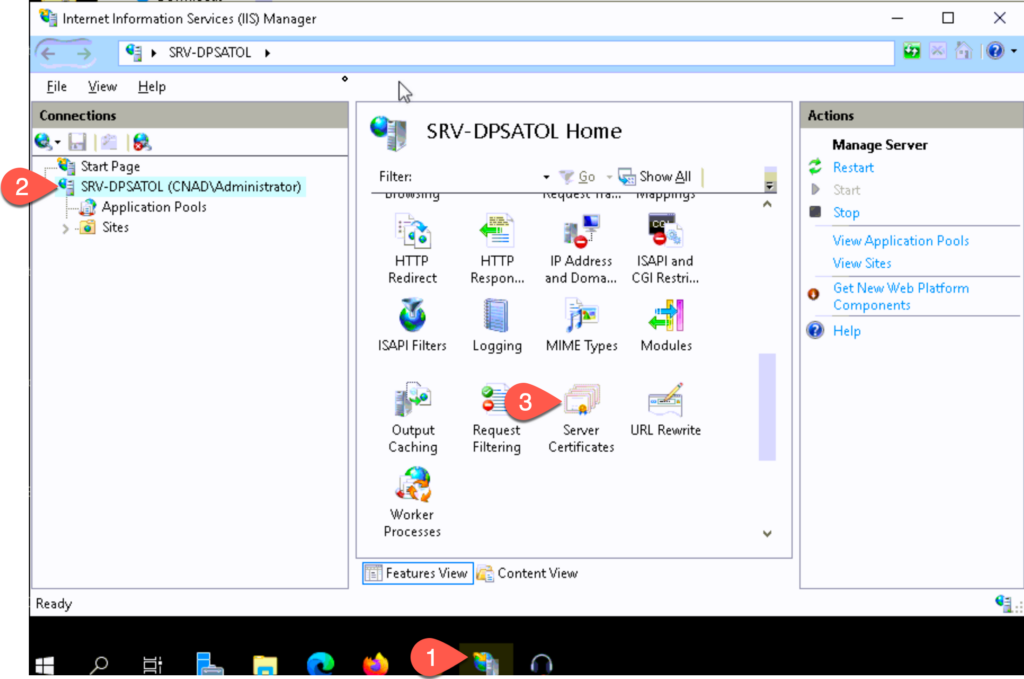
Task: Open the Output Caching feature
Action: (x=412, y=405)
